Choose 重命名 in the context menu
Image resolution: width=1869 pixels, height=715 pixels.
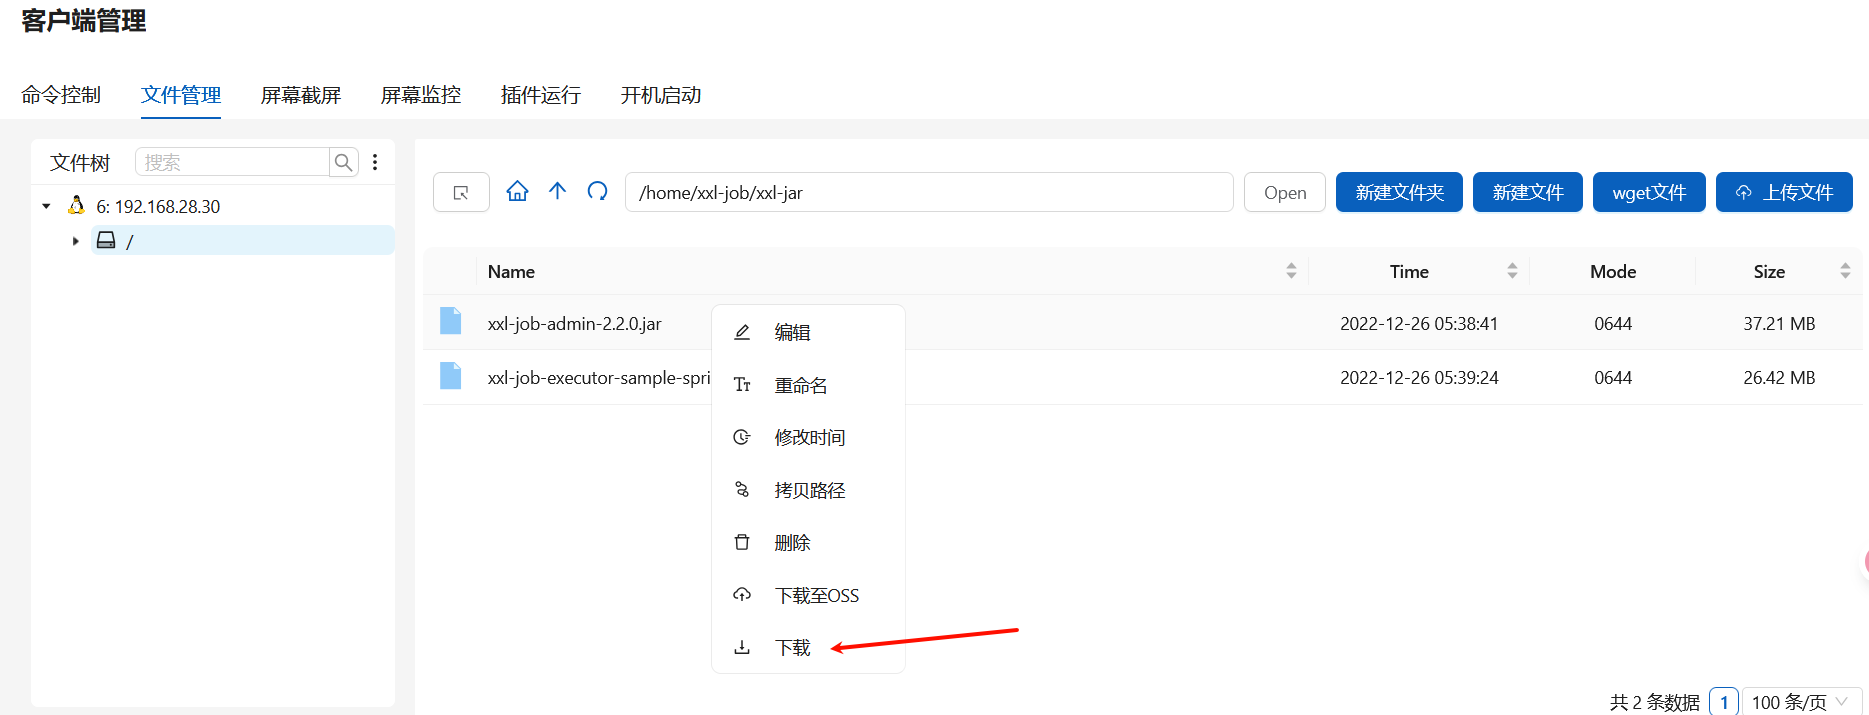(x=800, y=385)
